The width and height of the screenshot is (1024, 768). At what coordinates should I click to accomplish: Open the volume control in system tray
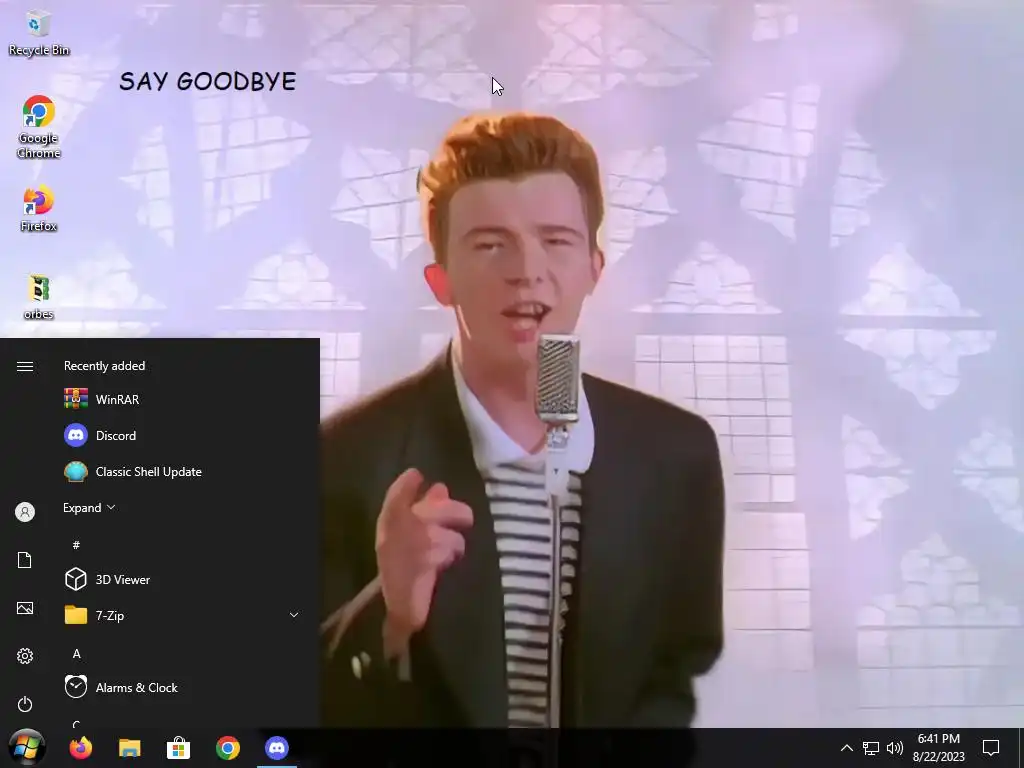[895, 748]
